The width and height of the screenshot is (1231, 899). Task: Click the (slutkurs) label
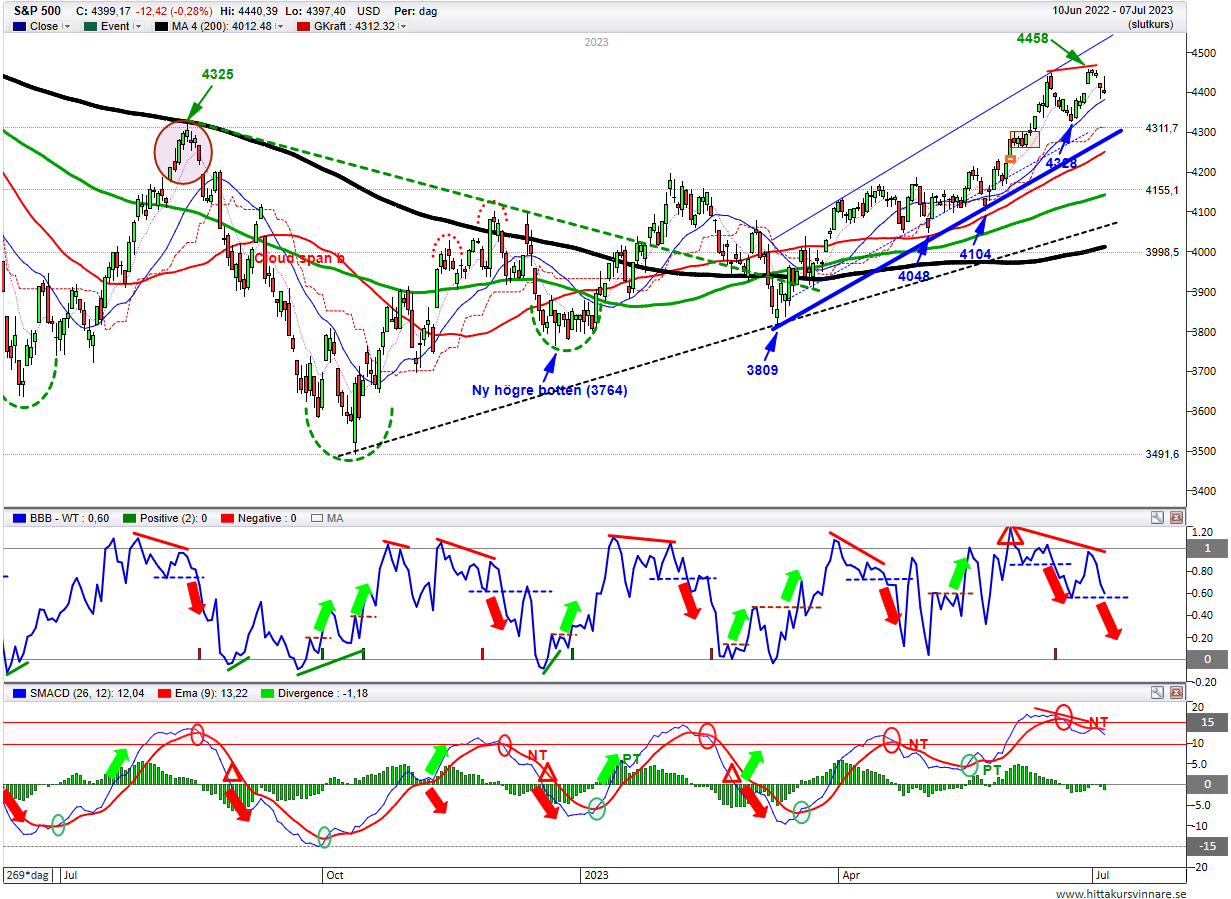[1150, 24]
